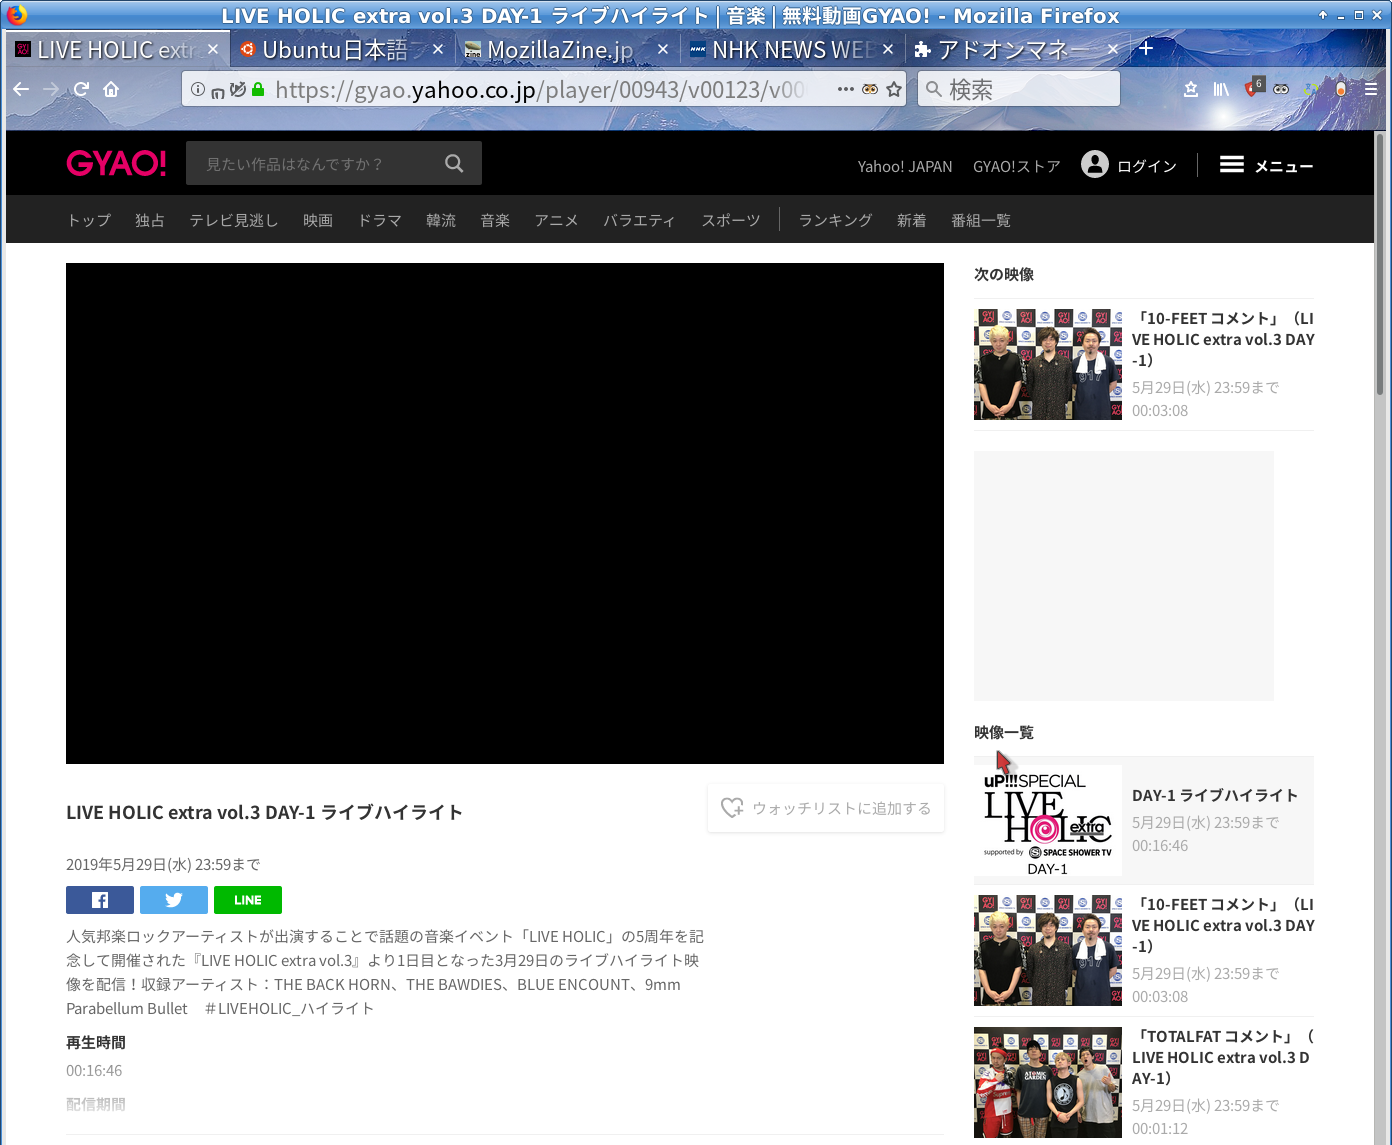Open the アニメ category

click(556, 220)
